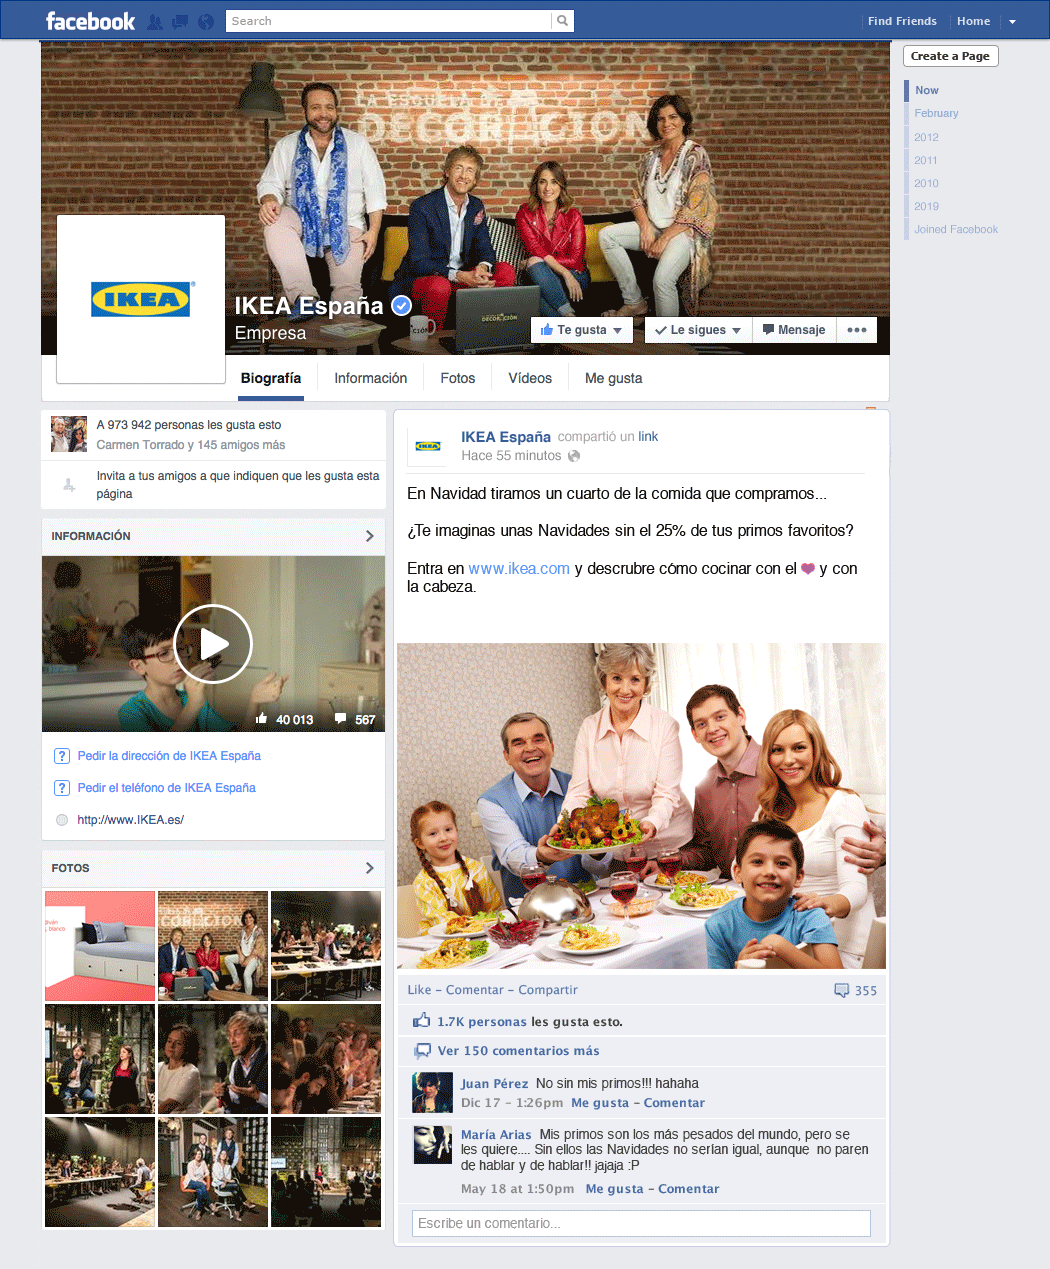
Task: Open the three-dots more options button
Action: pos(857,330)
